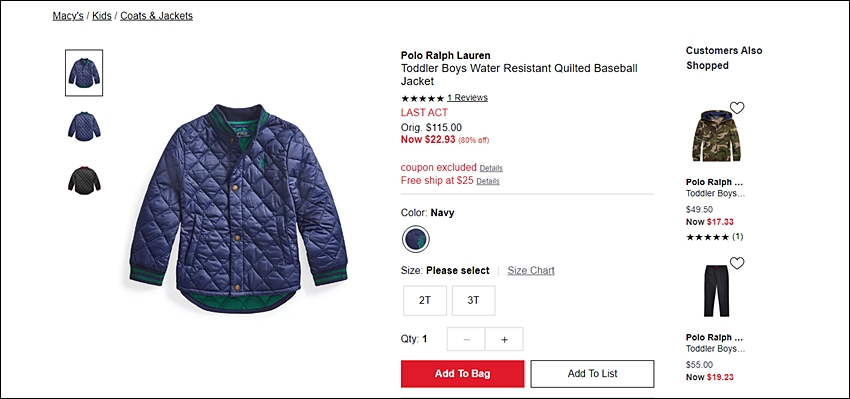View free ship Details link
850x399 pixels.
coord(488,181)
